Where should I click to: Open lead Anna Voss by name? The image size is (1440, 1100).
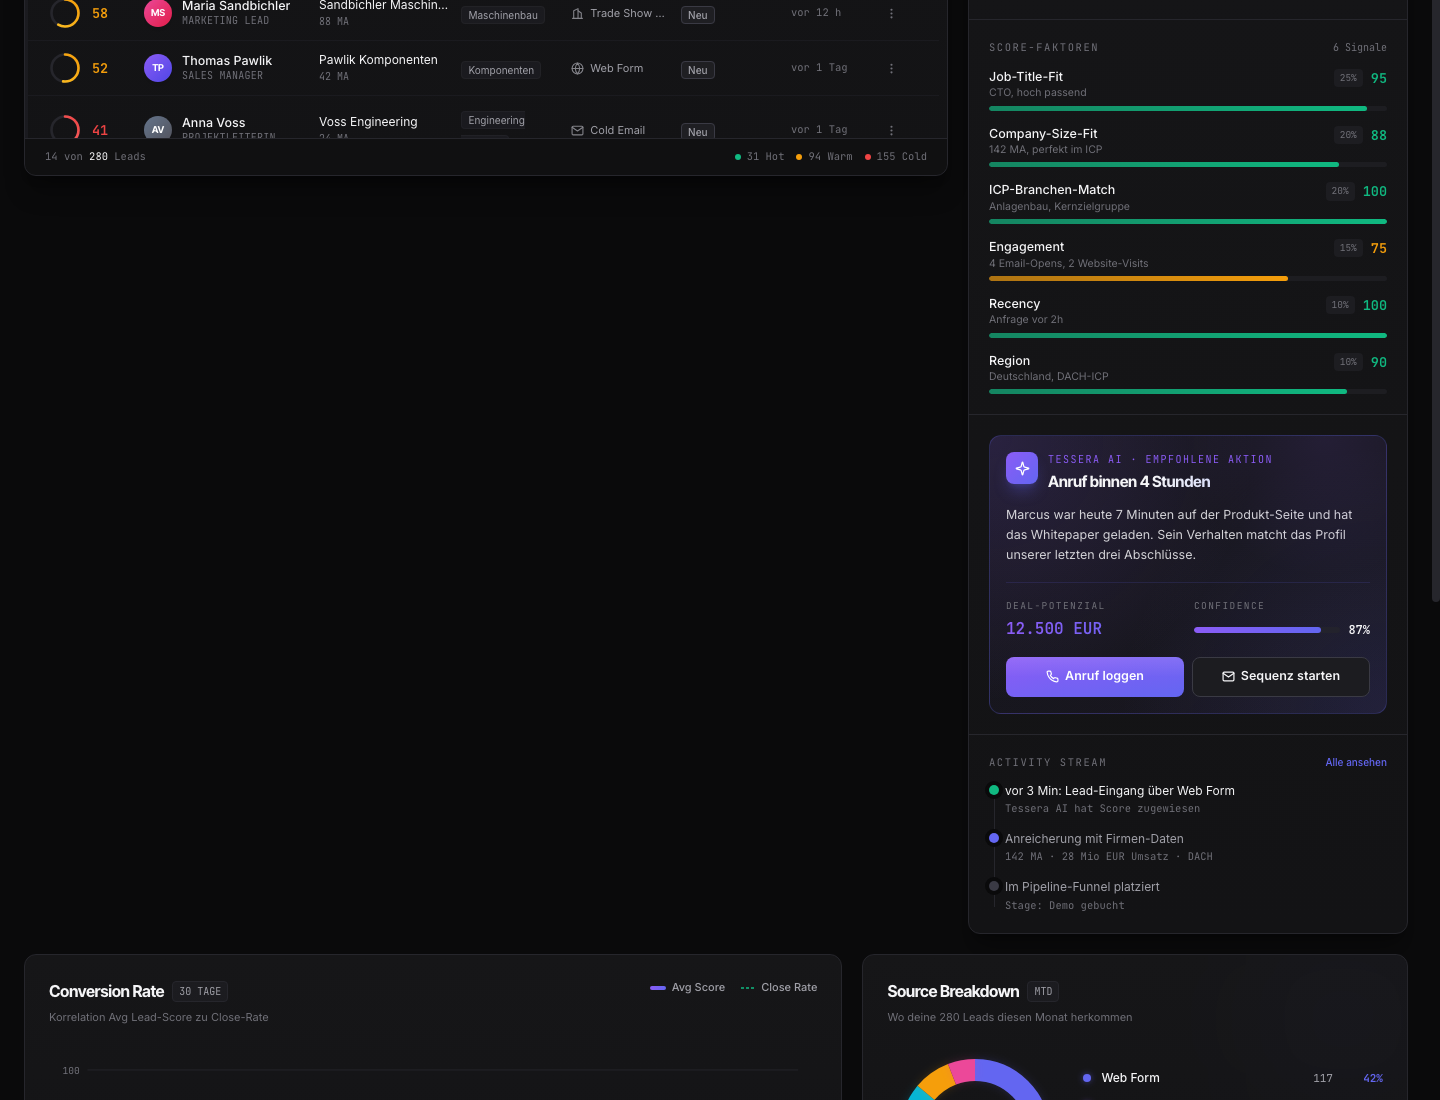214,123
